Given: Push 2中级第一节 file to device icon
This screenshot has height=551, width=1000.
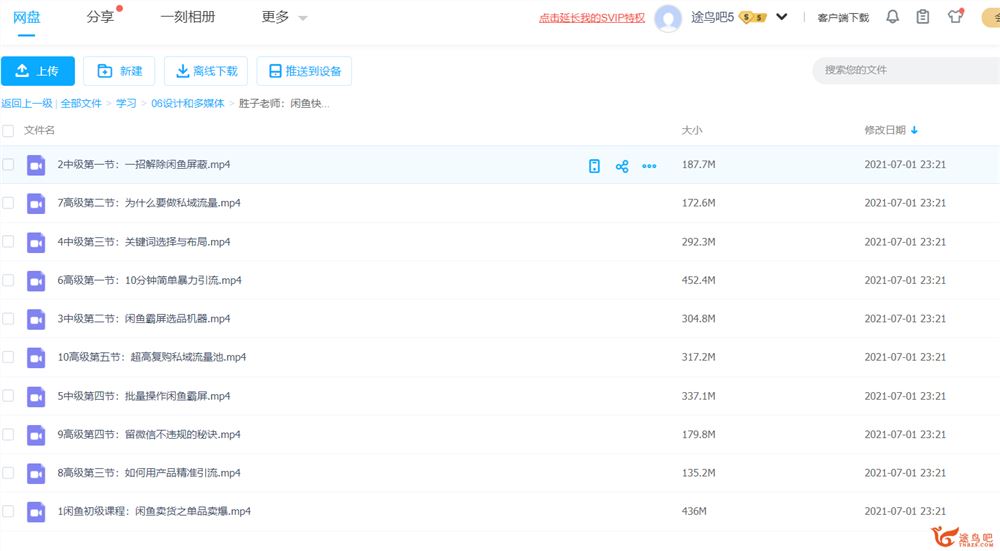Looking at the screenshot, I should point(594,166).
